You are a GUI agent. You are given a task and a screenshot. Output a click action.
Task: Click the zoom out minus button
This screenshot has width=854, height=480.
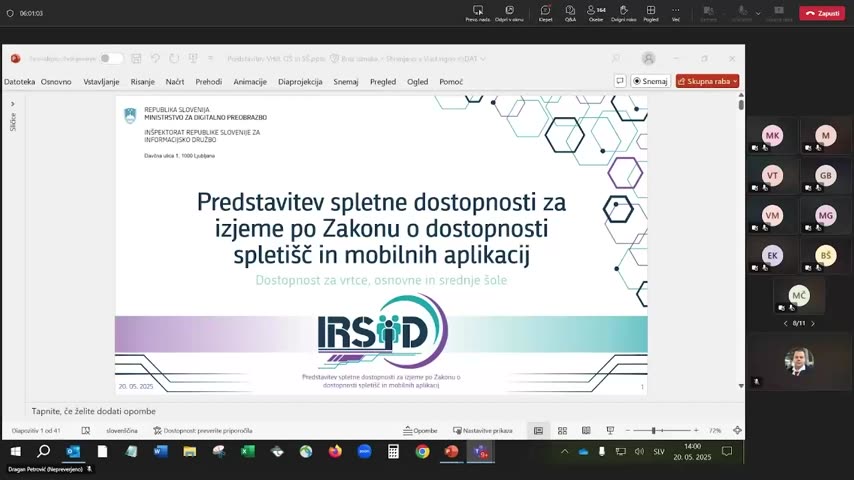point(628,430)
